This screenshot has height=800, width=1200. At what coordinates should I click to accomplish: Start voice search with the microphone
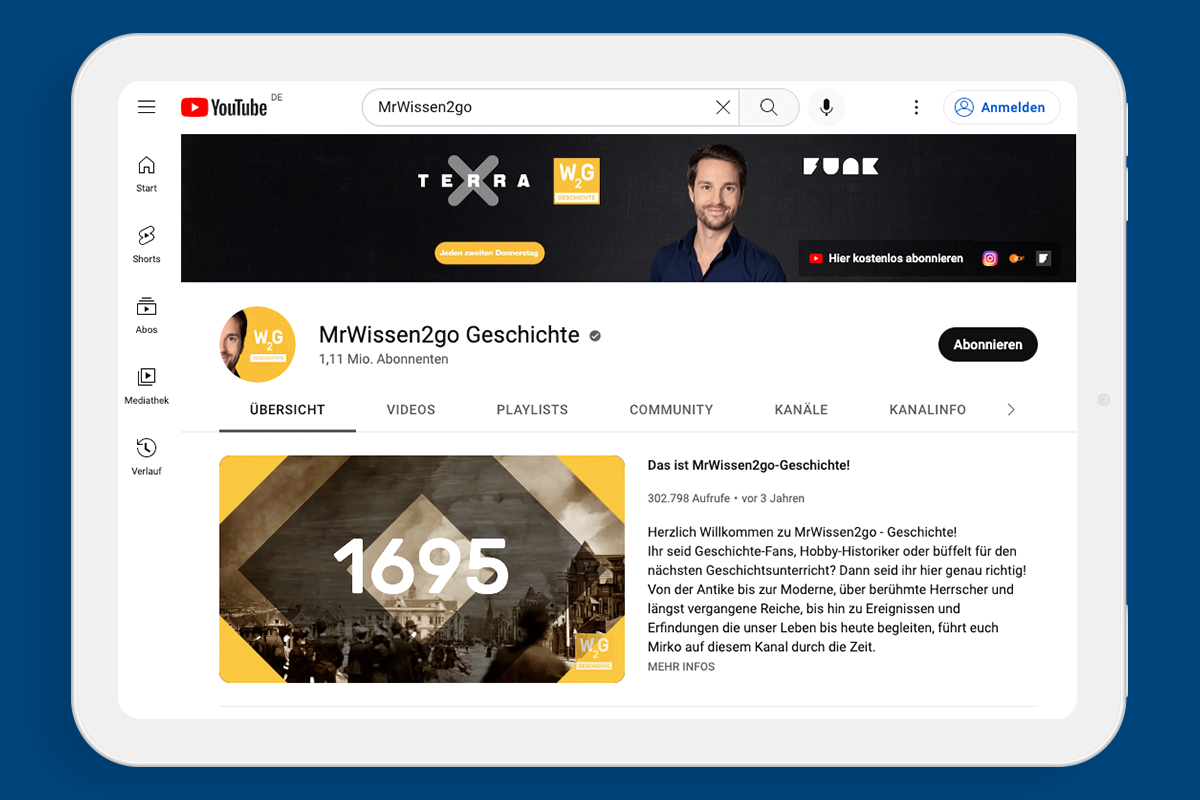pos(826,107)
